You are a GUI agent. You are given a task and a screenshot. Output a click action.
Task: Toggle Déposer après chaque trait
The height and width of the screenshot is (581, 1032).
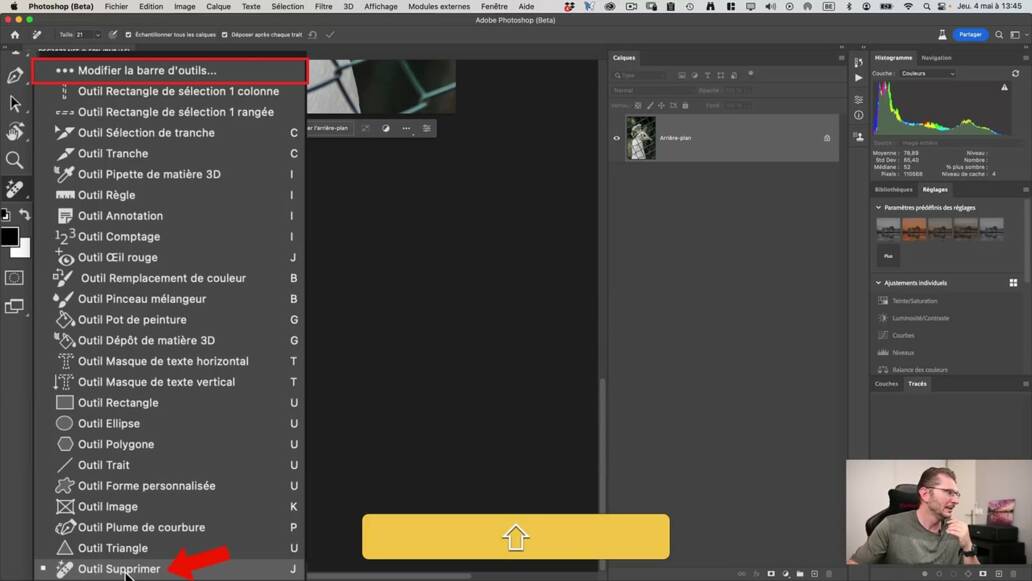[x=223, y=34]
